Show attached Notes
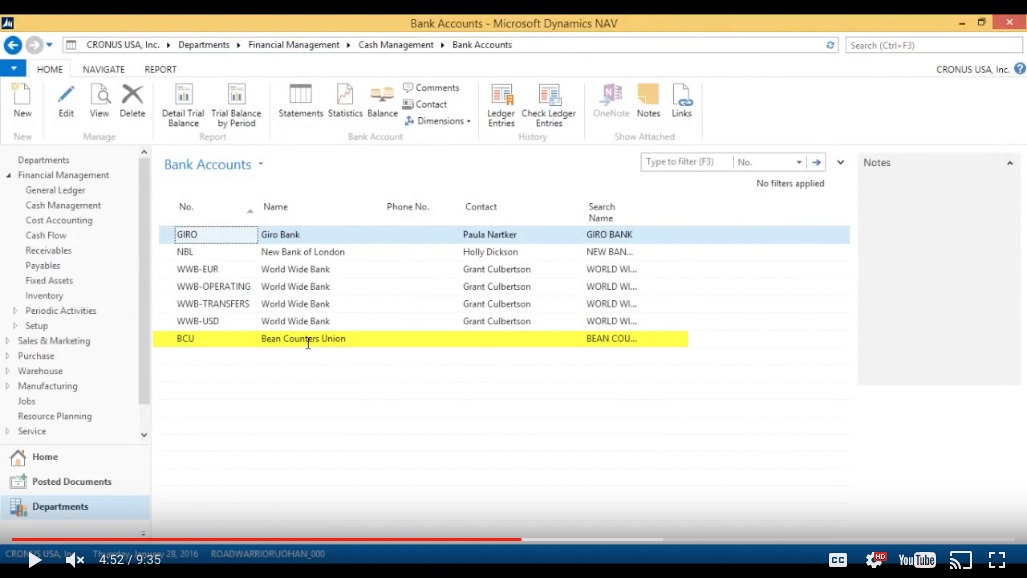 coord(648,100)
